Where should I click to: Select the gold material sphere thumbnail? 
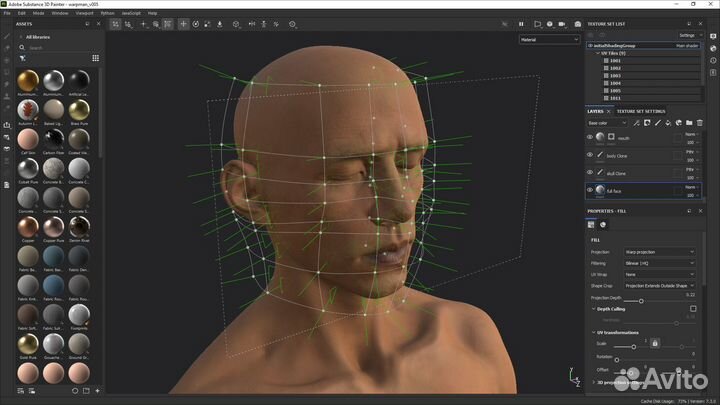(x=28, y=80)
